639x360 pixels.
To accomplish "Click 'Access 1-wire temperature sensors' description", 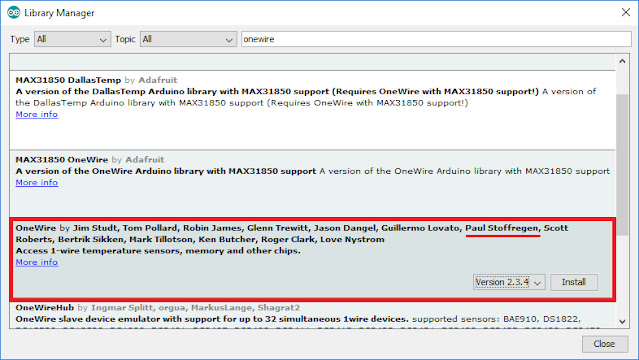I will pos(158,251).
